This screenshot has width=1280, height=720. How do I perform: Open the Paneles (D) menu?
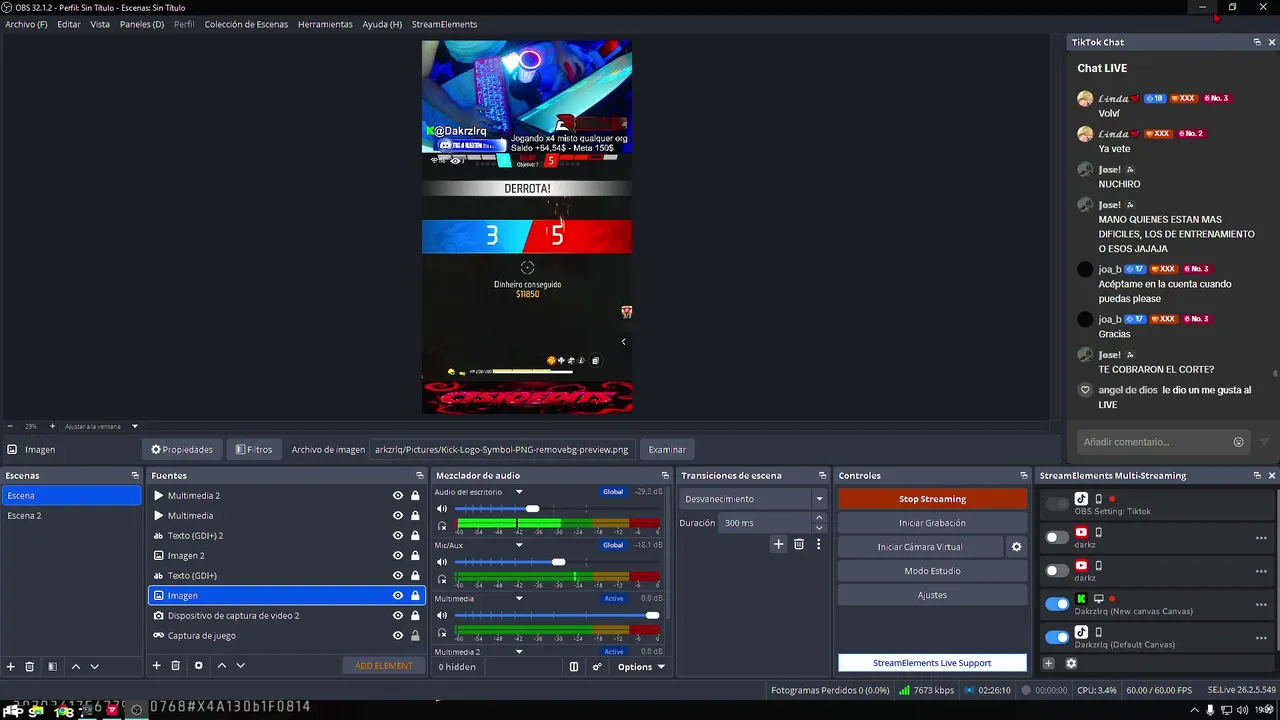click(142, 24)
